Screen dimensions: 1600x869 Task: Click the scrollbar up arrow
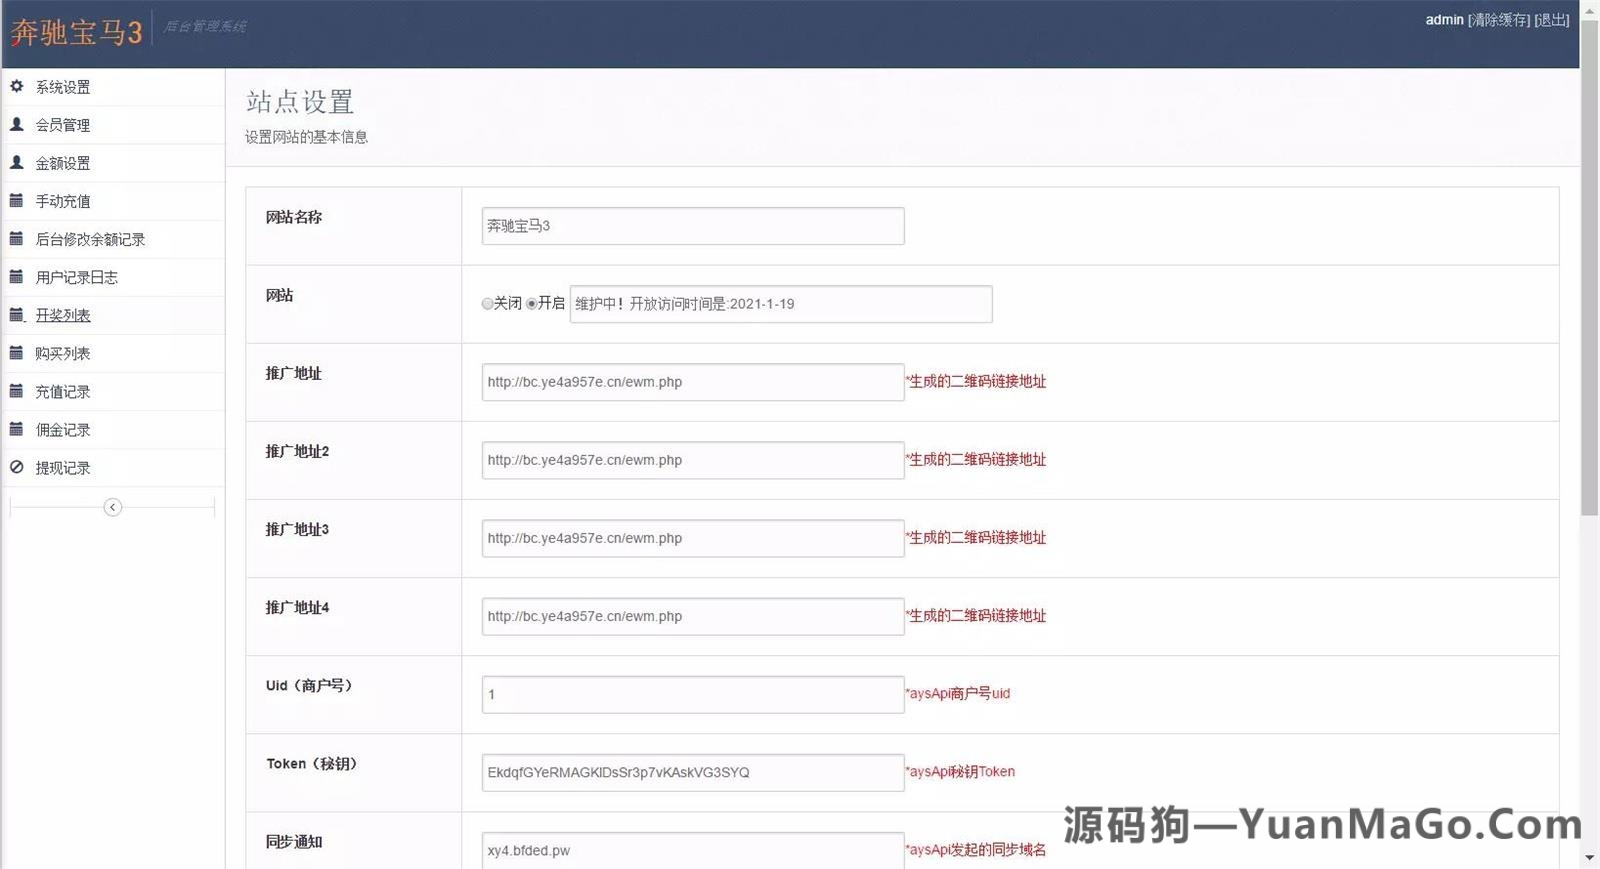1589,9
